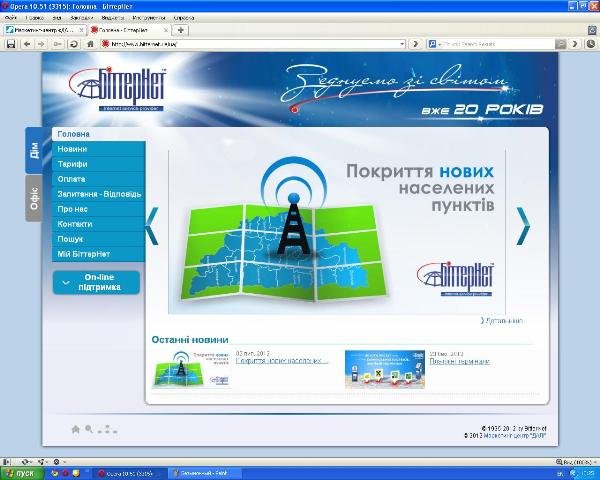The width and height of the screenshot is (600, 480).
Task: Close the Головна - БіттерНет tab
Action: pyautogui.click(x=166, y=30)
